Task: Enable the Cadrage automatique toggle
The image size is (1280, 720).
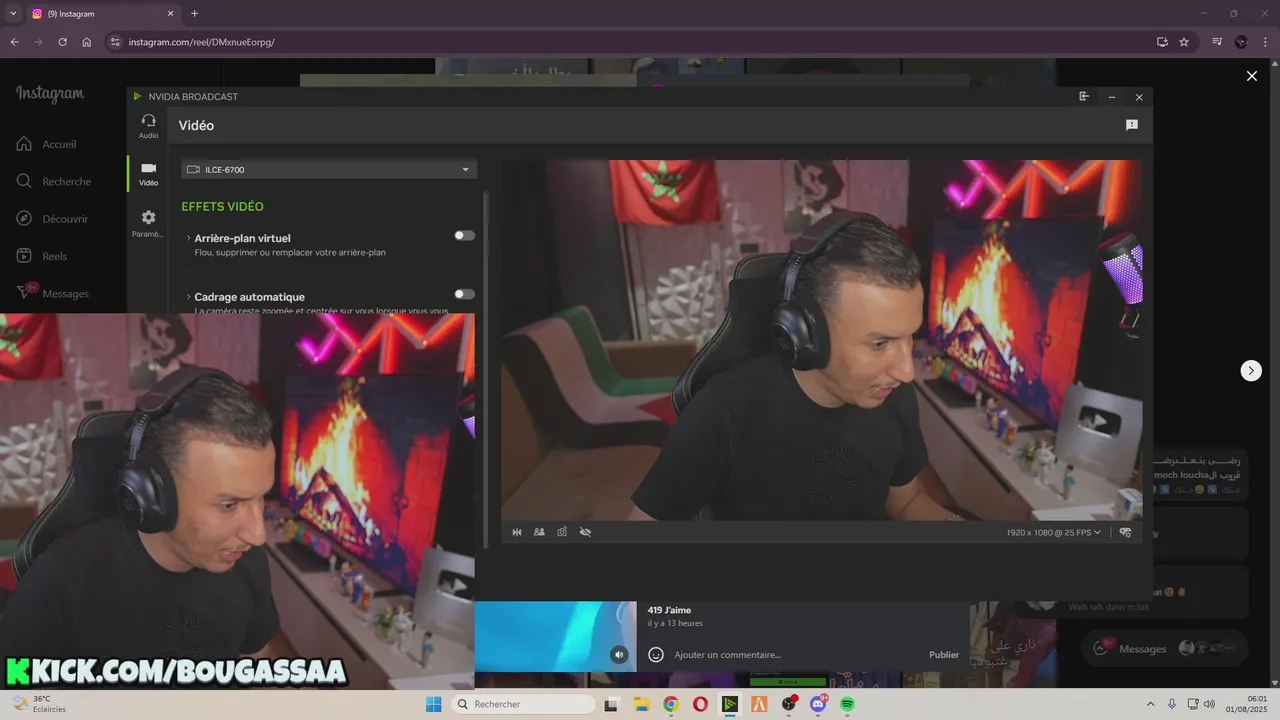Action: [464, 294]
